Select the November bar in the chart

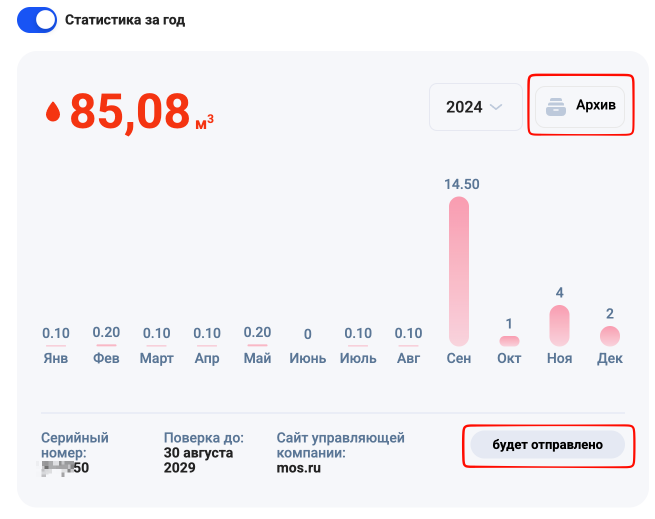(x=560, y=325)
